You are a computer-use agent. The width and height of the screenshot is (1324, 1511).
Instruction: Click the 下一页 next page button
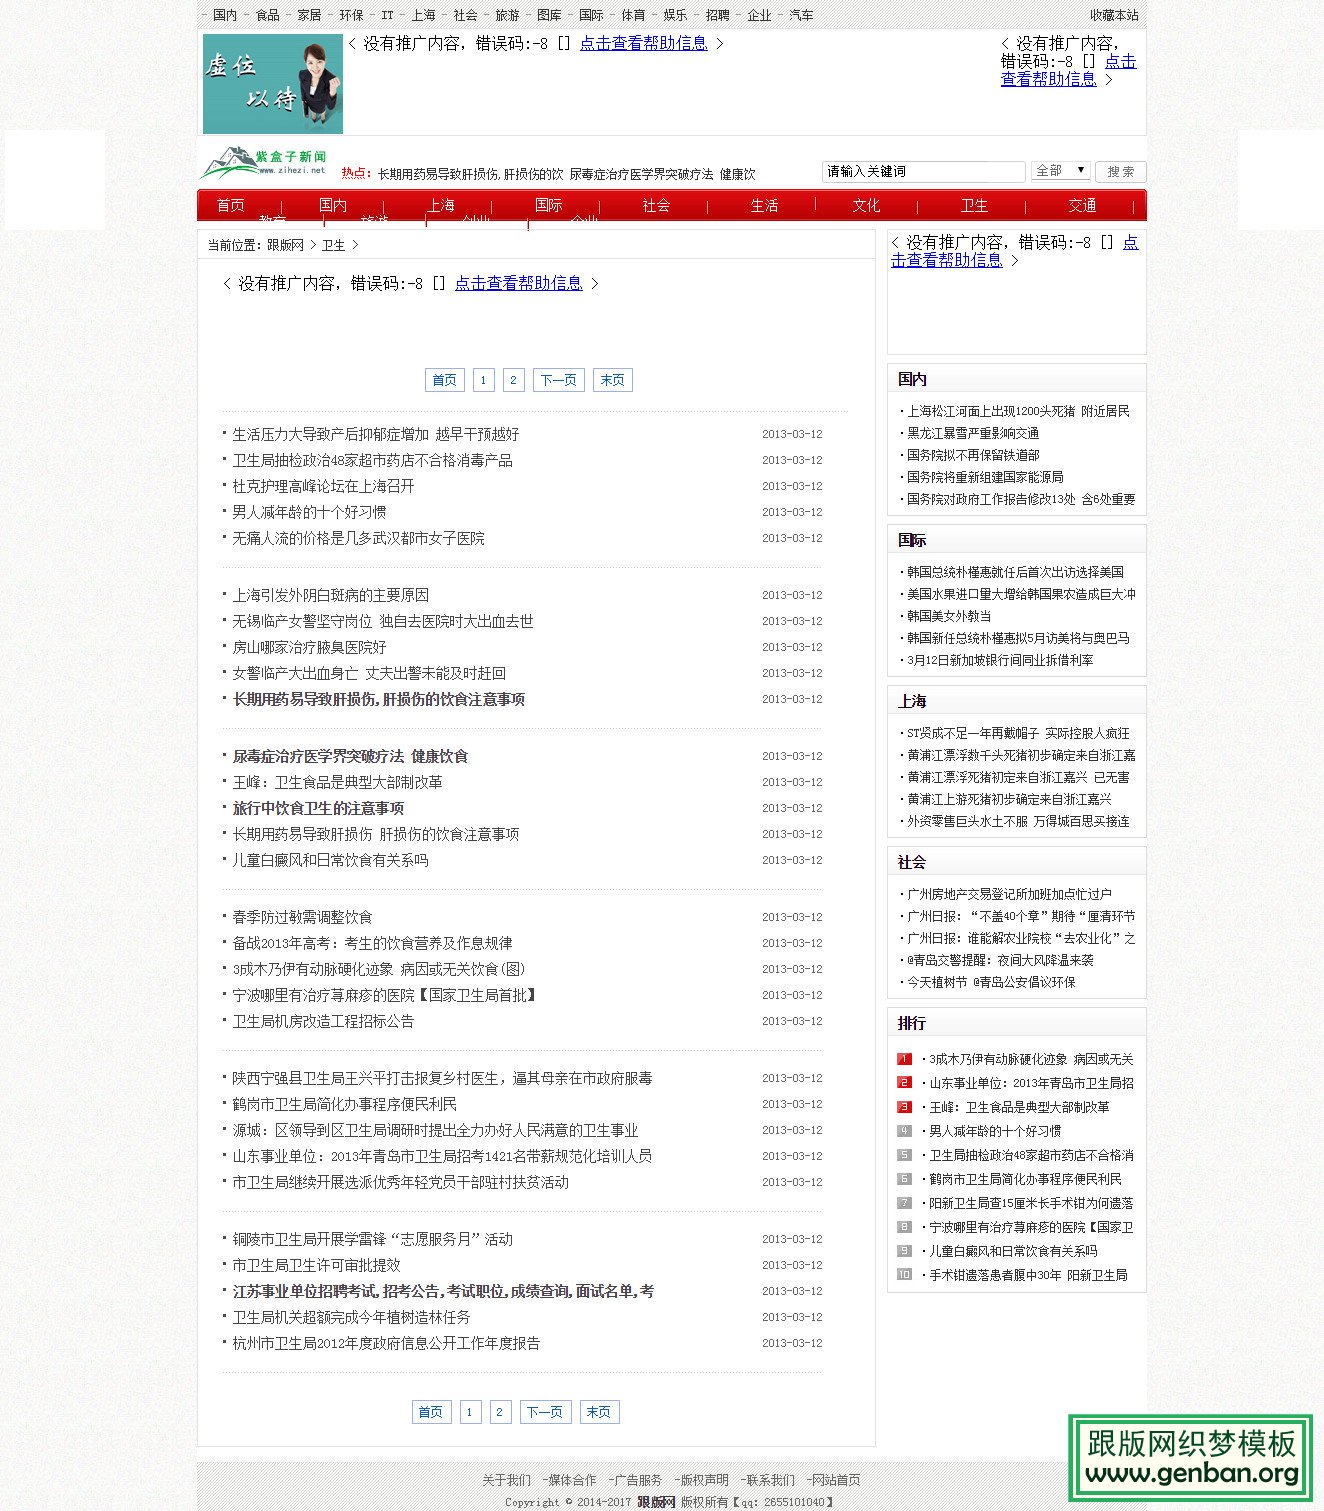[557, 380]
